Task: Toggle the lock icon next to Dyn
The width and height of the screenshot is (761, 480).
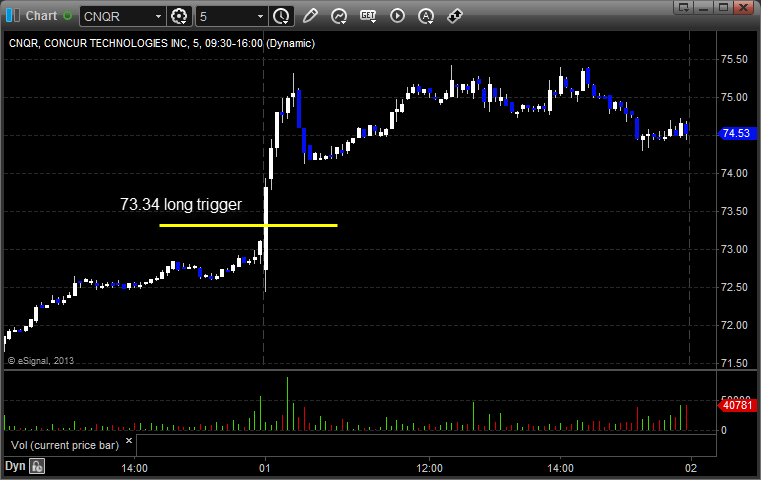Action: pyautogui.click(x=37, y=466)
